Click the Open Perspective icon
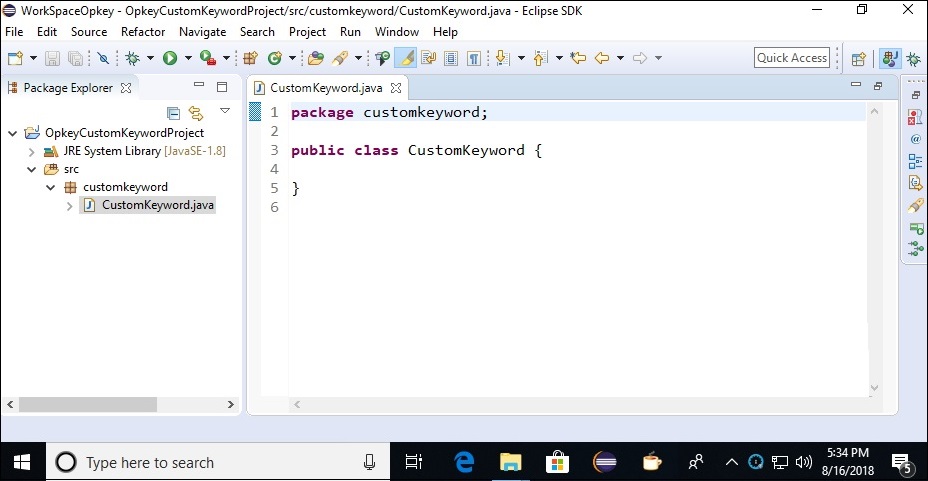This screenshot has width=928, height=481. tap(859, 59)
